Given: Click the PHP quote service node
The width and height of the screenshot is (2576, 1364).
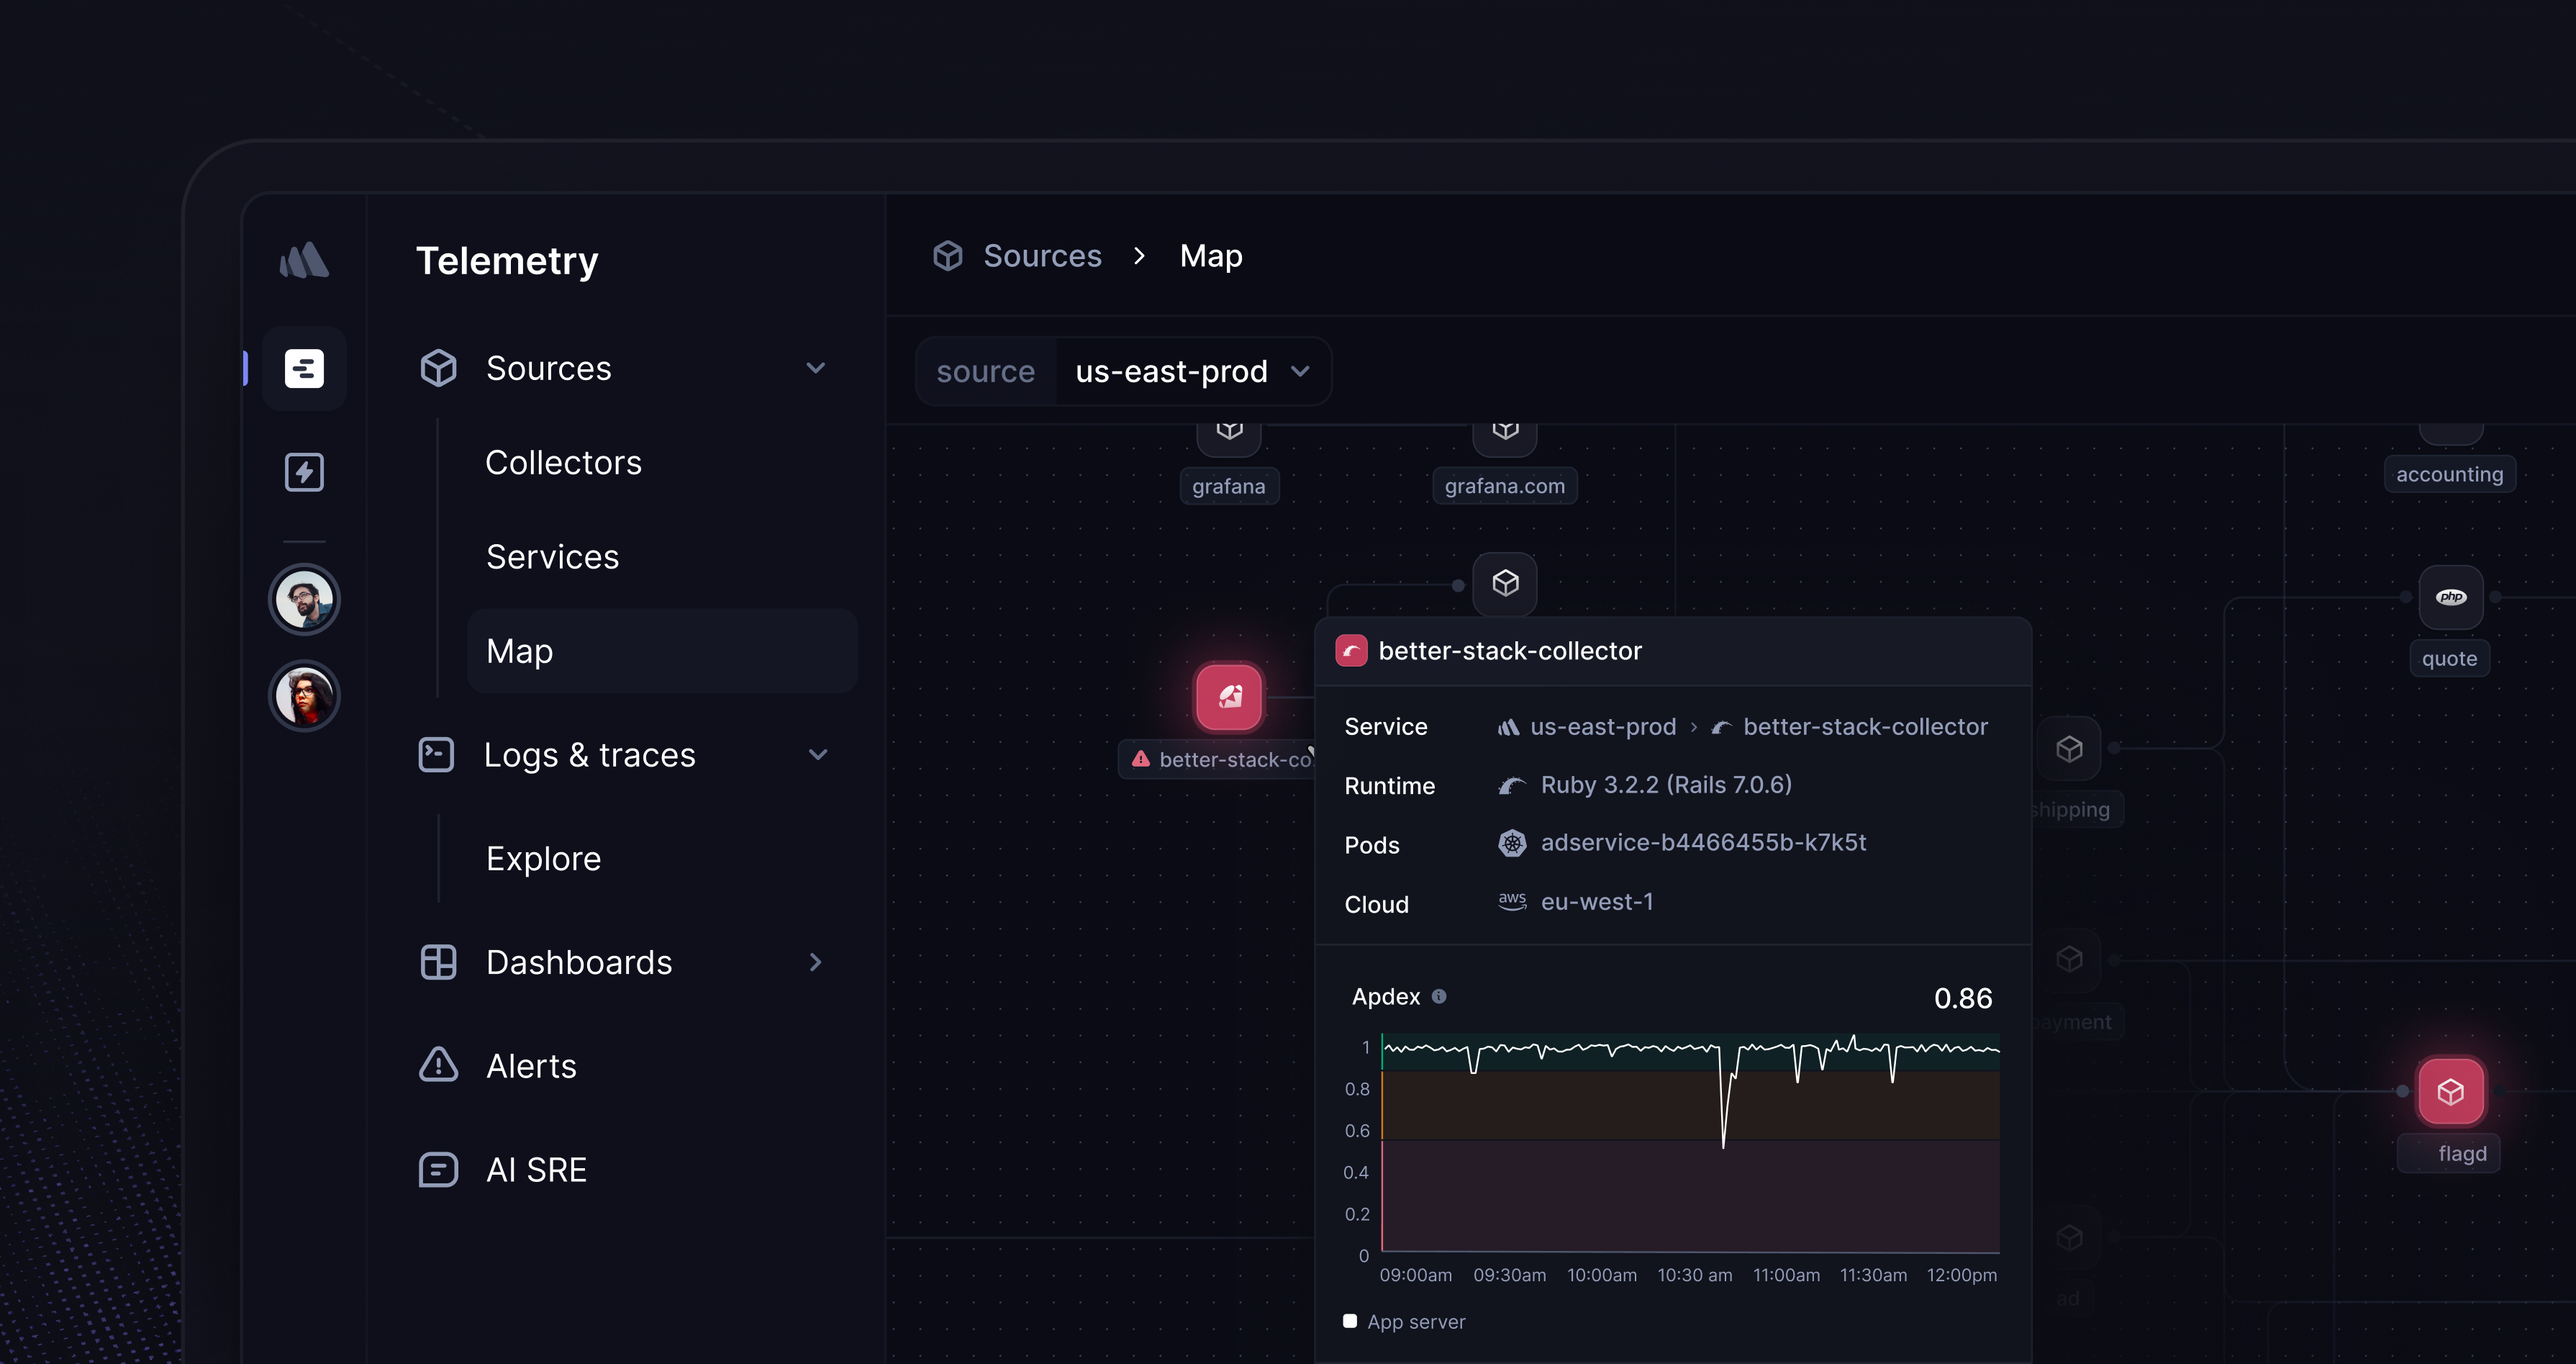Looking at the screenshot, I should click(x=2450, y=597).
